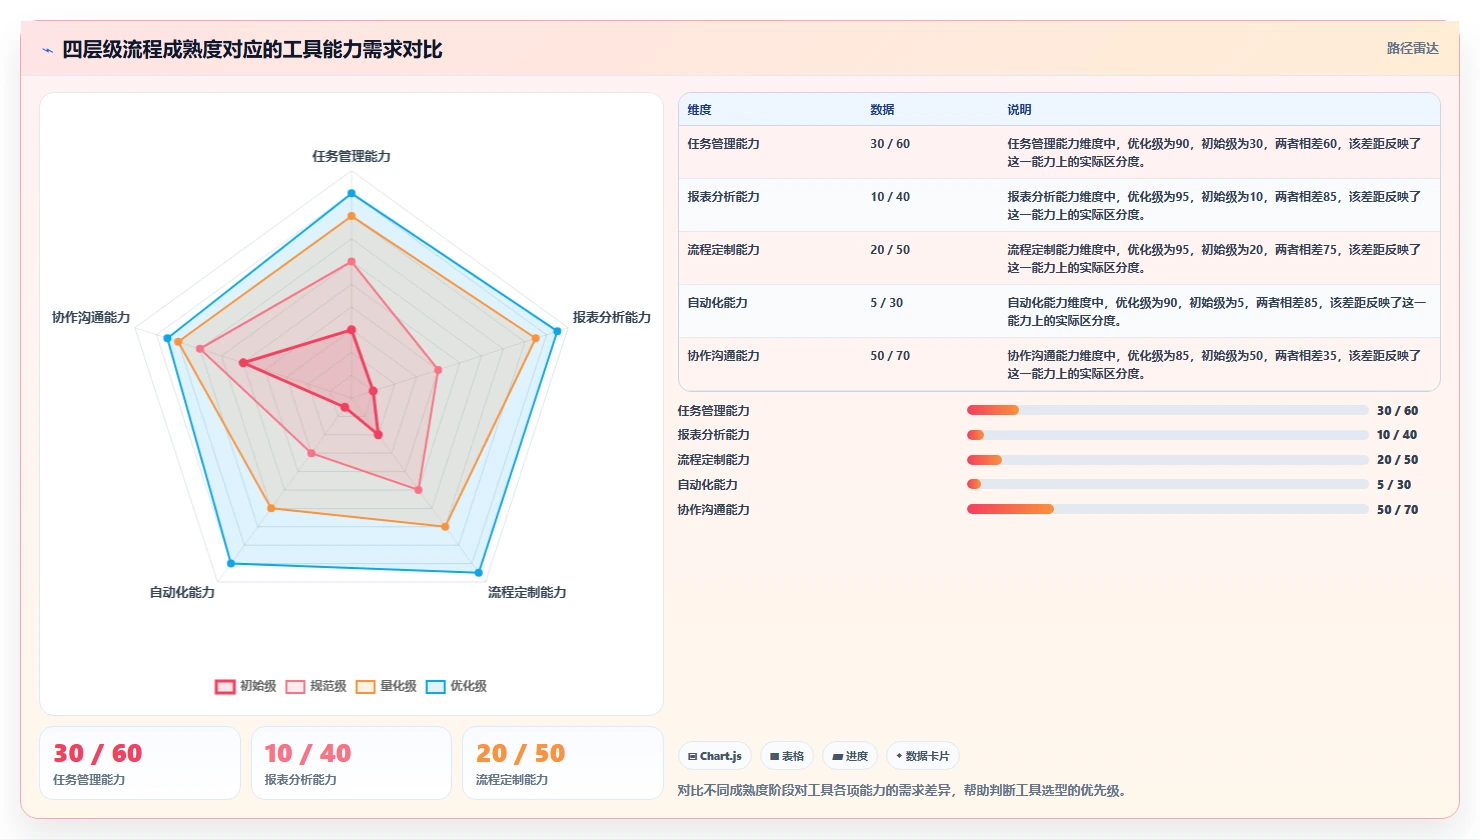The height and width of the screenshot is (840, 1480).
Task: Open the 20 / 50 流程定制能力 data card
Action: (x=563, y=763)
